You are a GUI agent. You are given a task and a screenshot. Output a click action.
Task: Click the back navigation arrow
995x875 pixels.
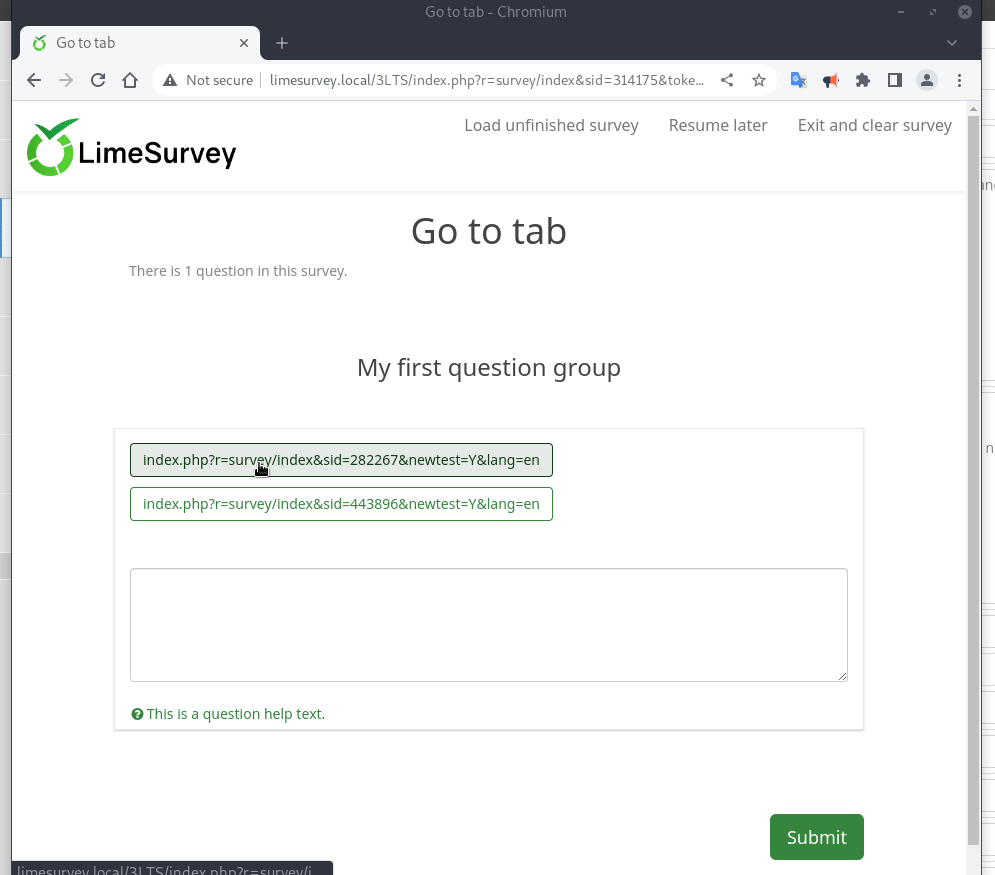click(34, 80)
